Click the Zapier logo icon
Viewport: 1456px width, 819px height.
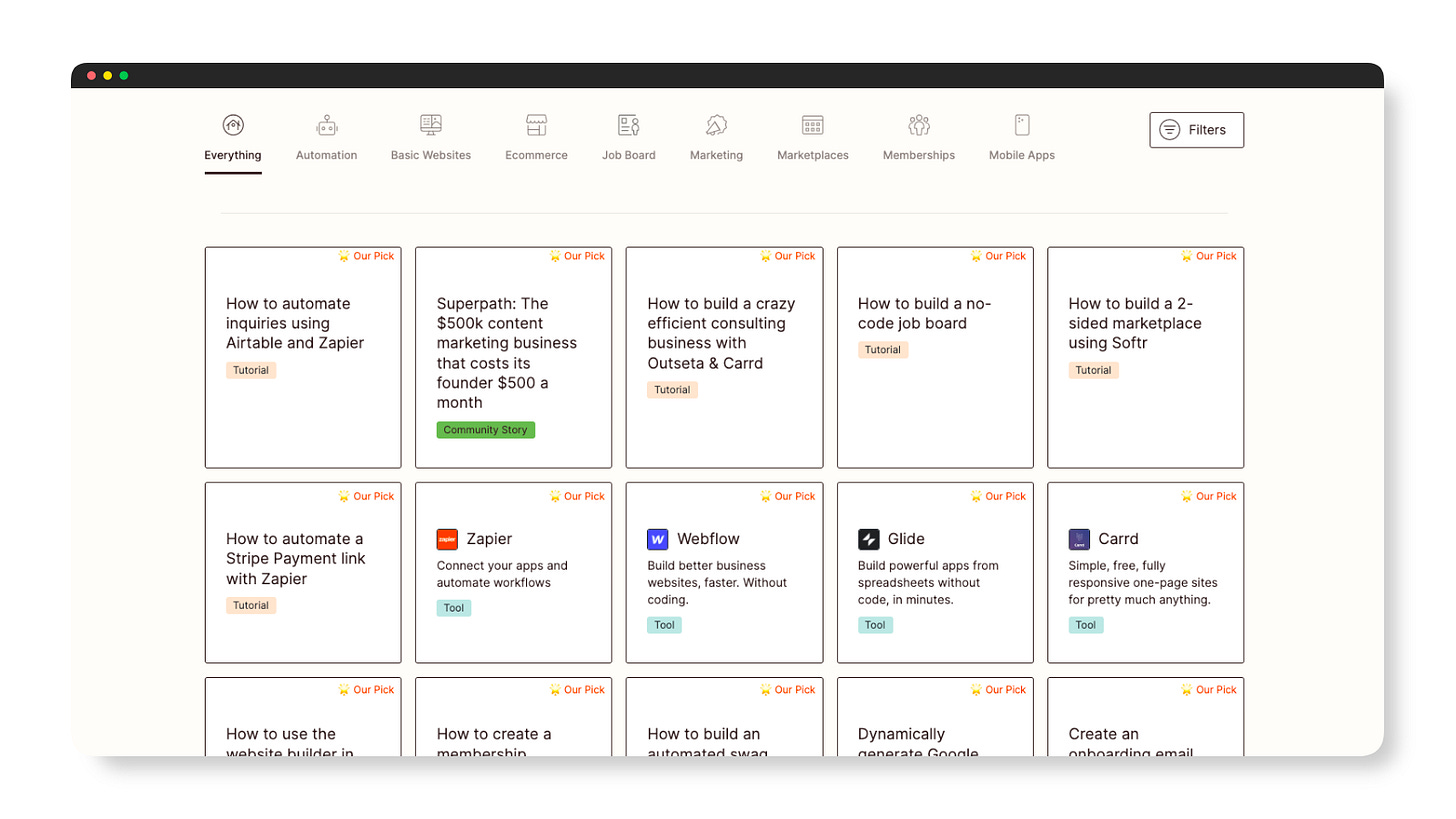tap(447, 539)
